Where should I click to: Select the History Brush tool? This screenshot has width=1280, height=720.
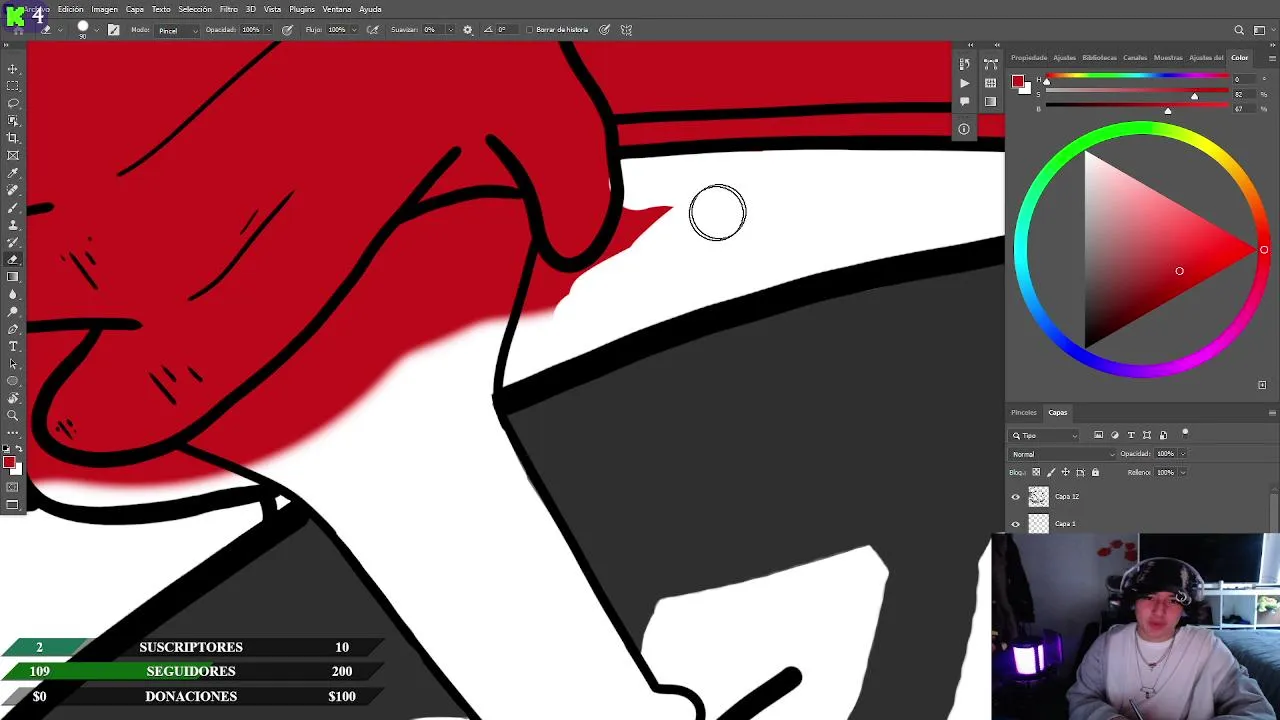(x=13, y=242)
